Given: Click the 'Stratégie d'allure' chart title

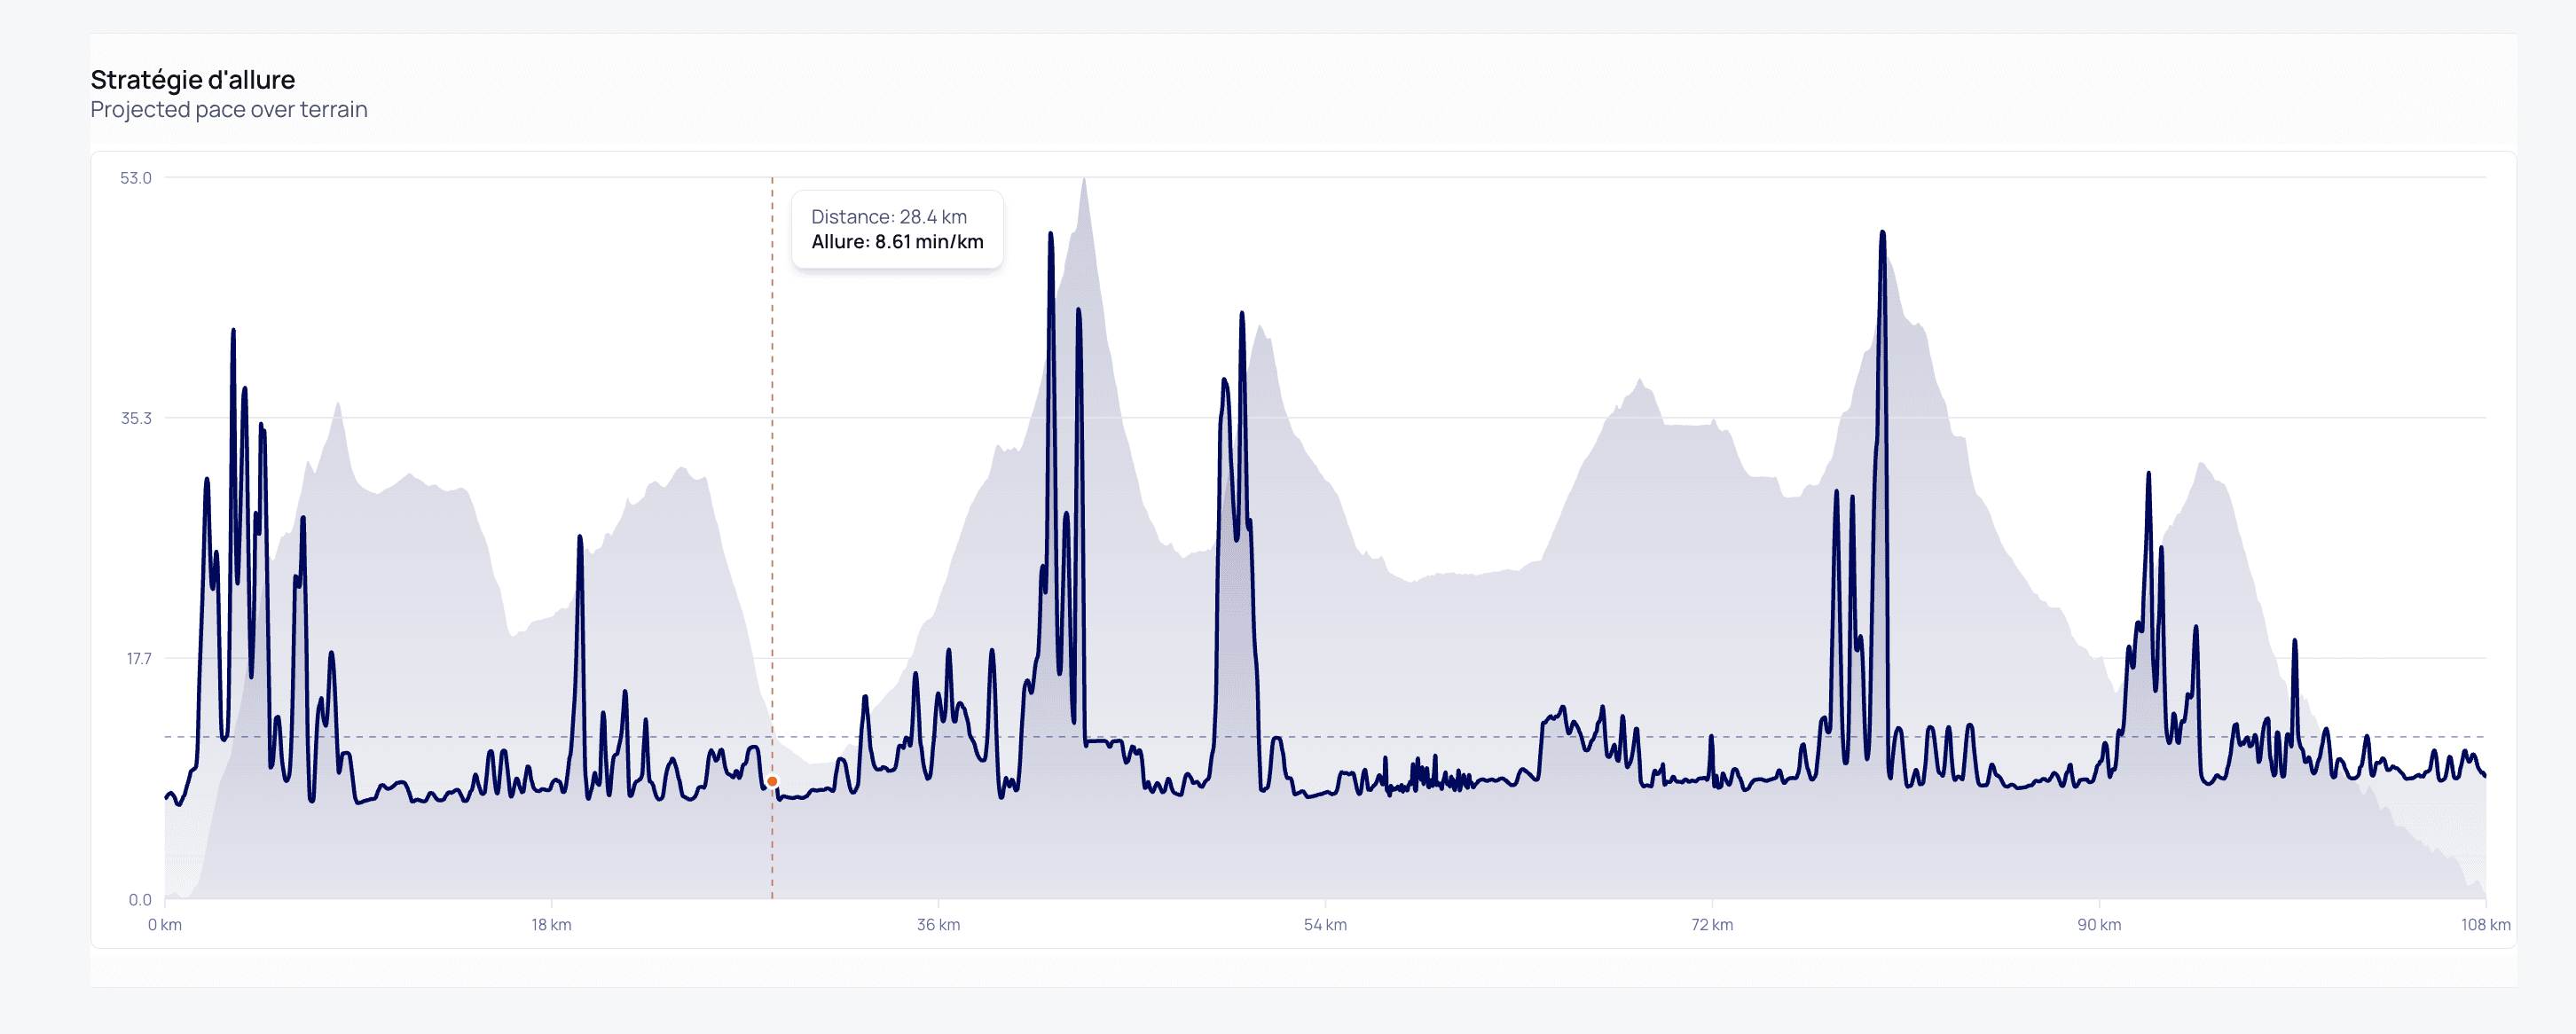Looking at the screenshot, I should (192, 80).
